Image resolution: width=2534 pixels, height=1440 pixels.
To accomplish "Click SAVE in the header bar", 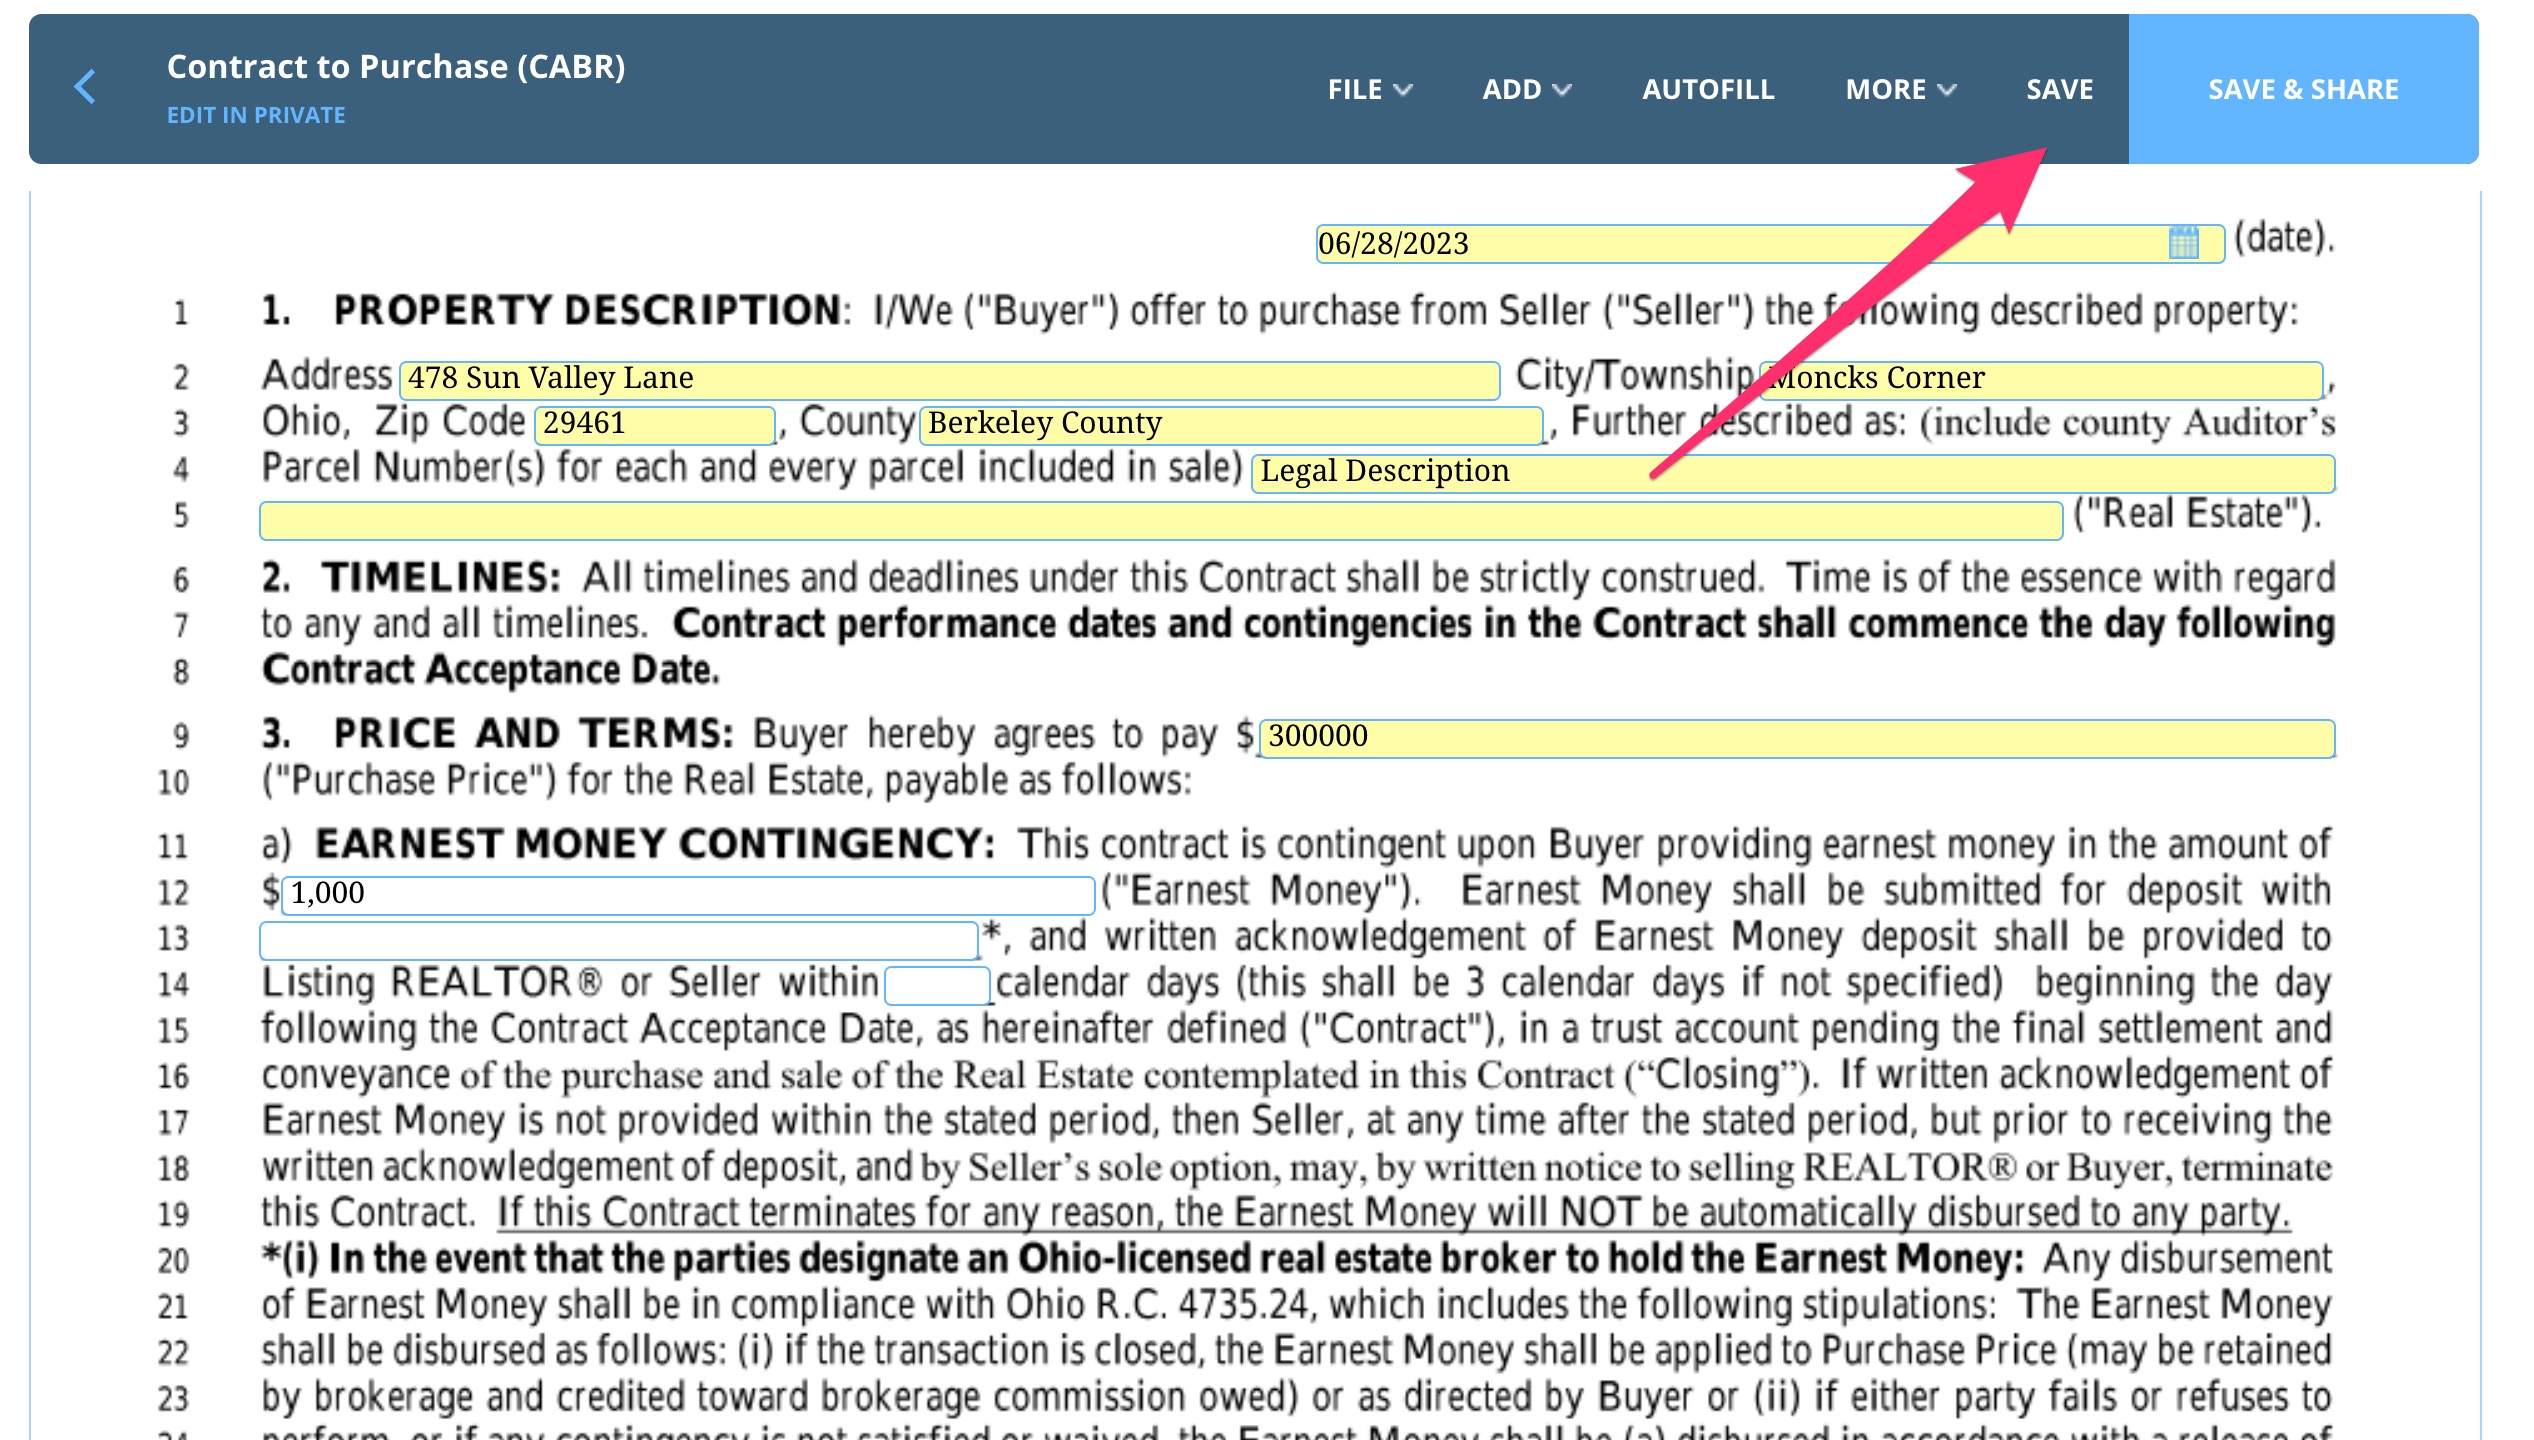I will [2058, 89].
